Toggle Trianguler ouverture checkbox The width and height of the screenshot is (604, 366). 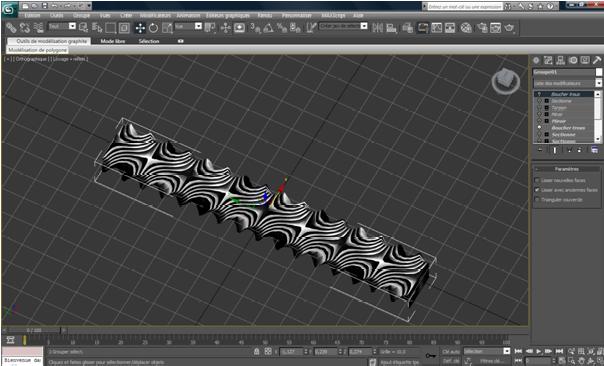click(537, 200)
